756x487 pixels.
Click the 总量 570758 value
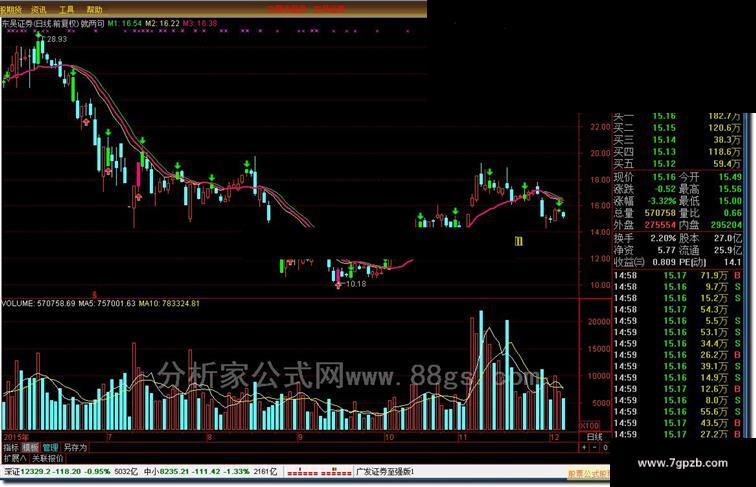coord(660,213)
